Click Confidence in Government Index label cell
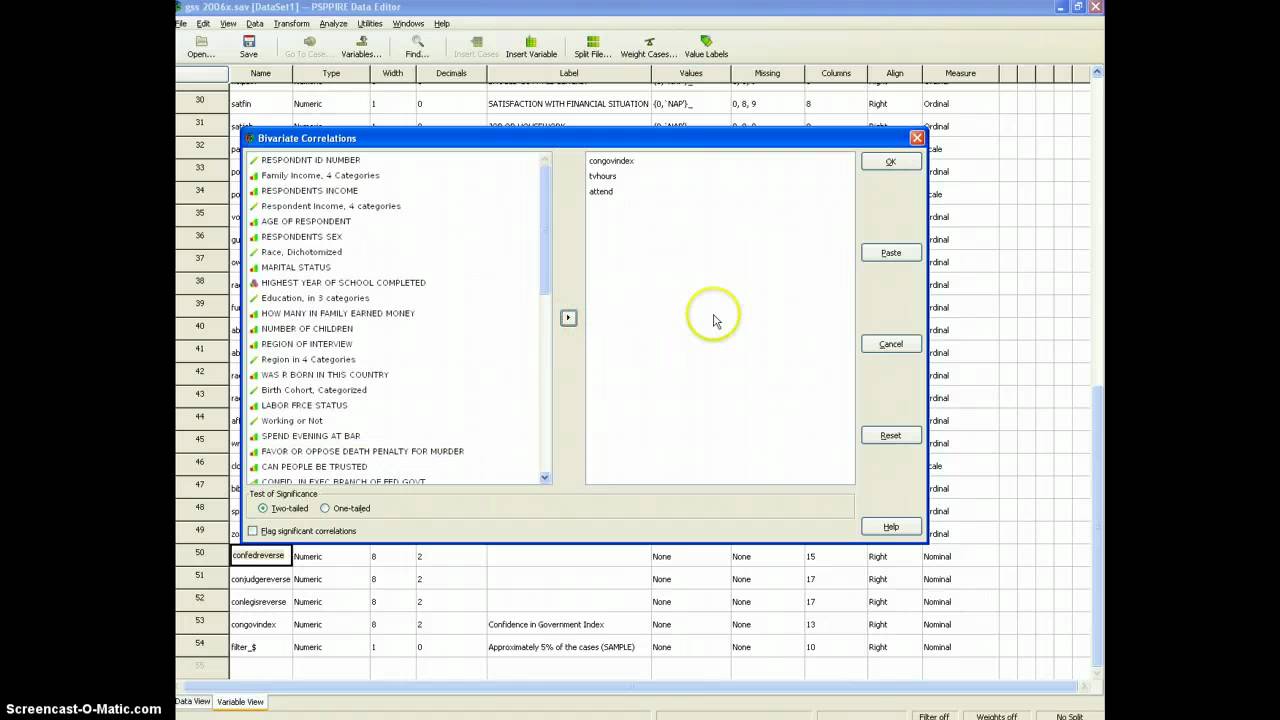Viewport: 1280px width, 720px height. [x=568, y=625]
